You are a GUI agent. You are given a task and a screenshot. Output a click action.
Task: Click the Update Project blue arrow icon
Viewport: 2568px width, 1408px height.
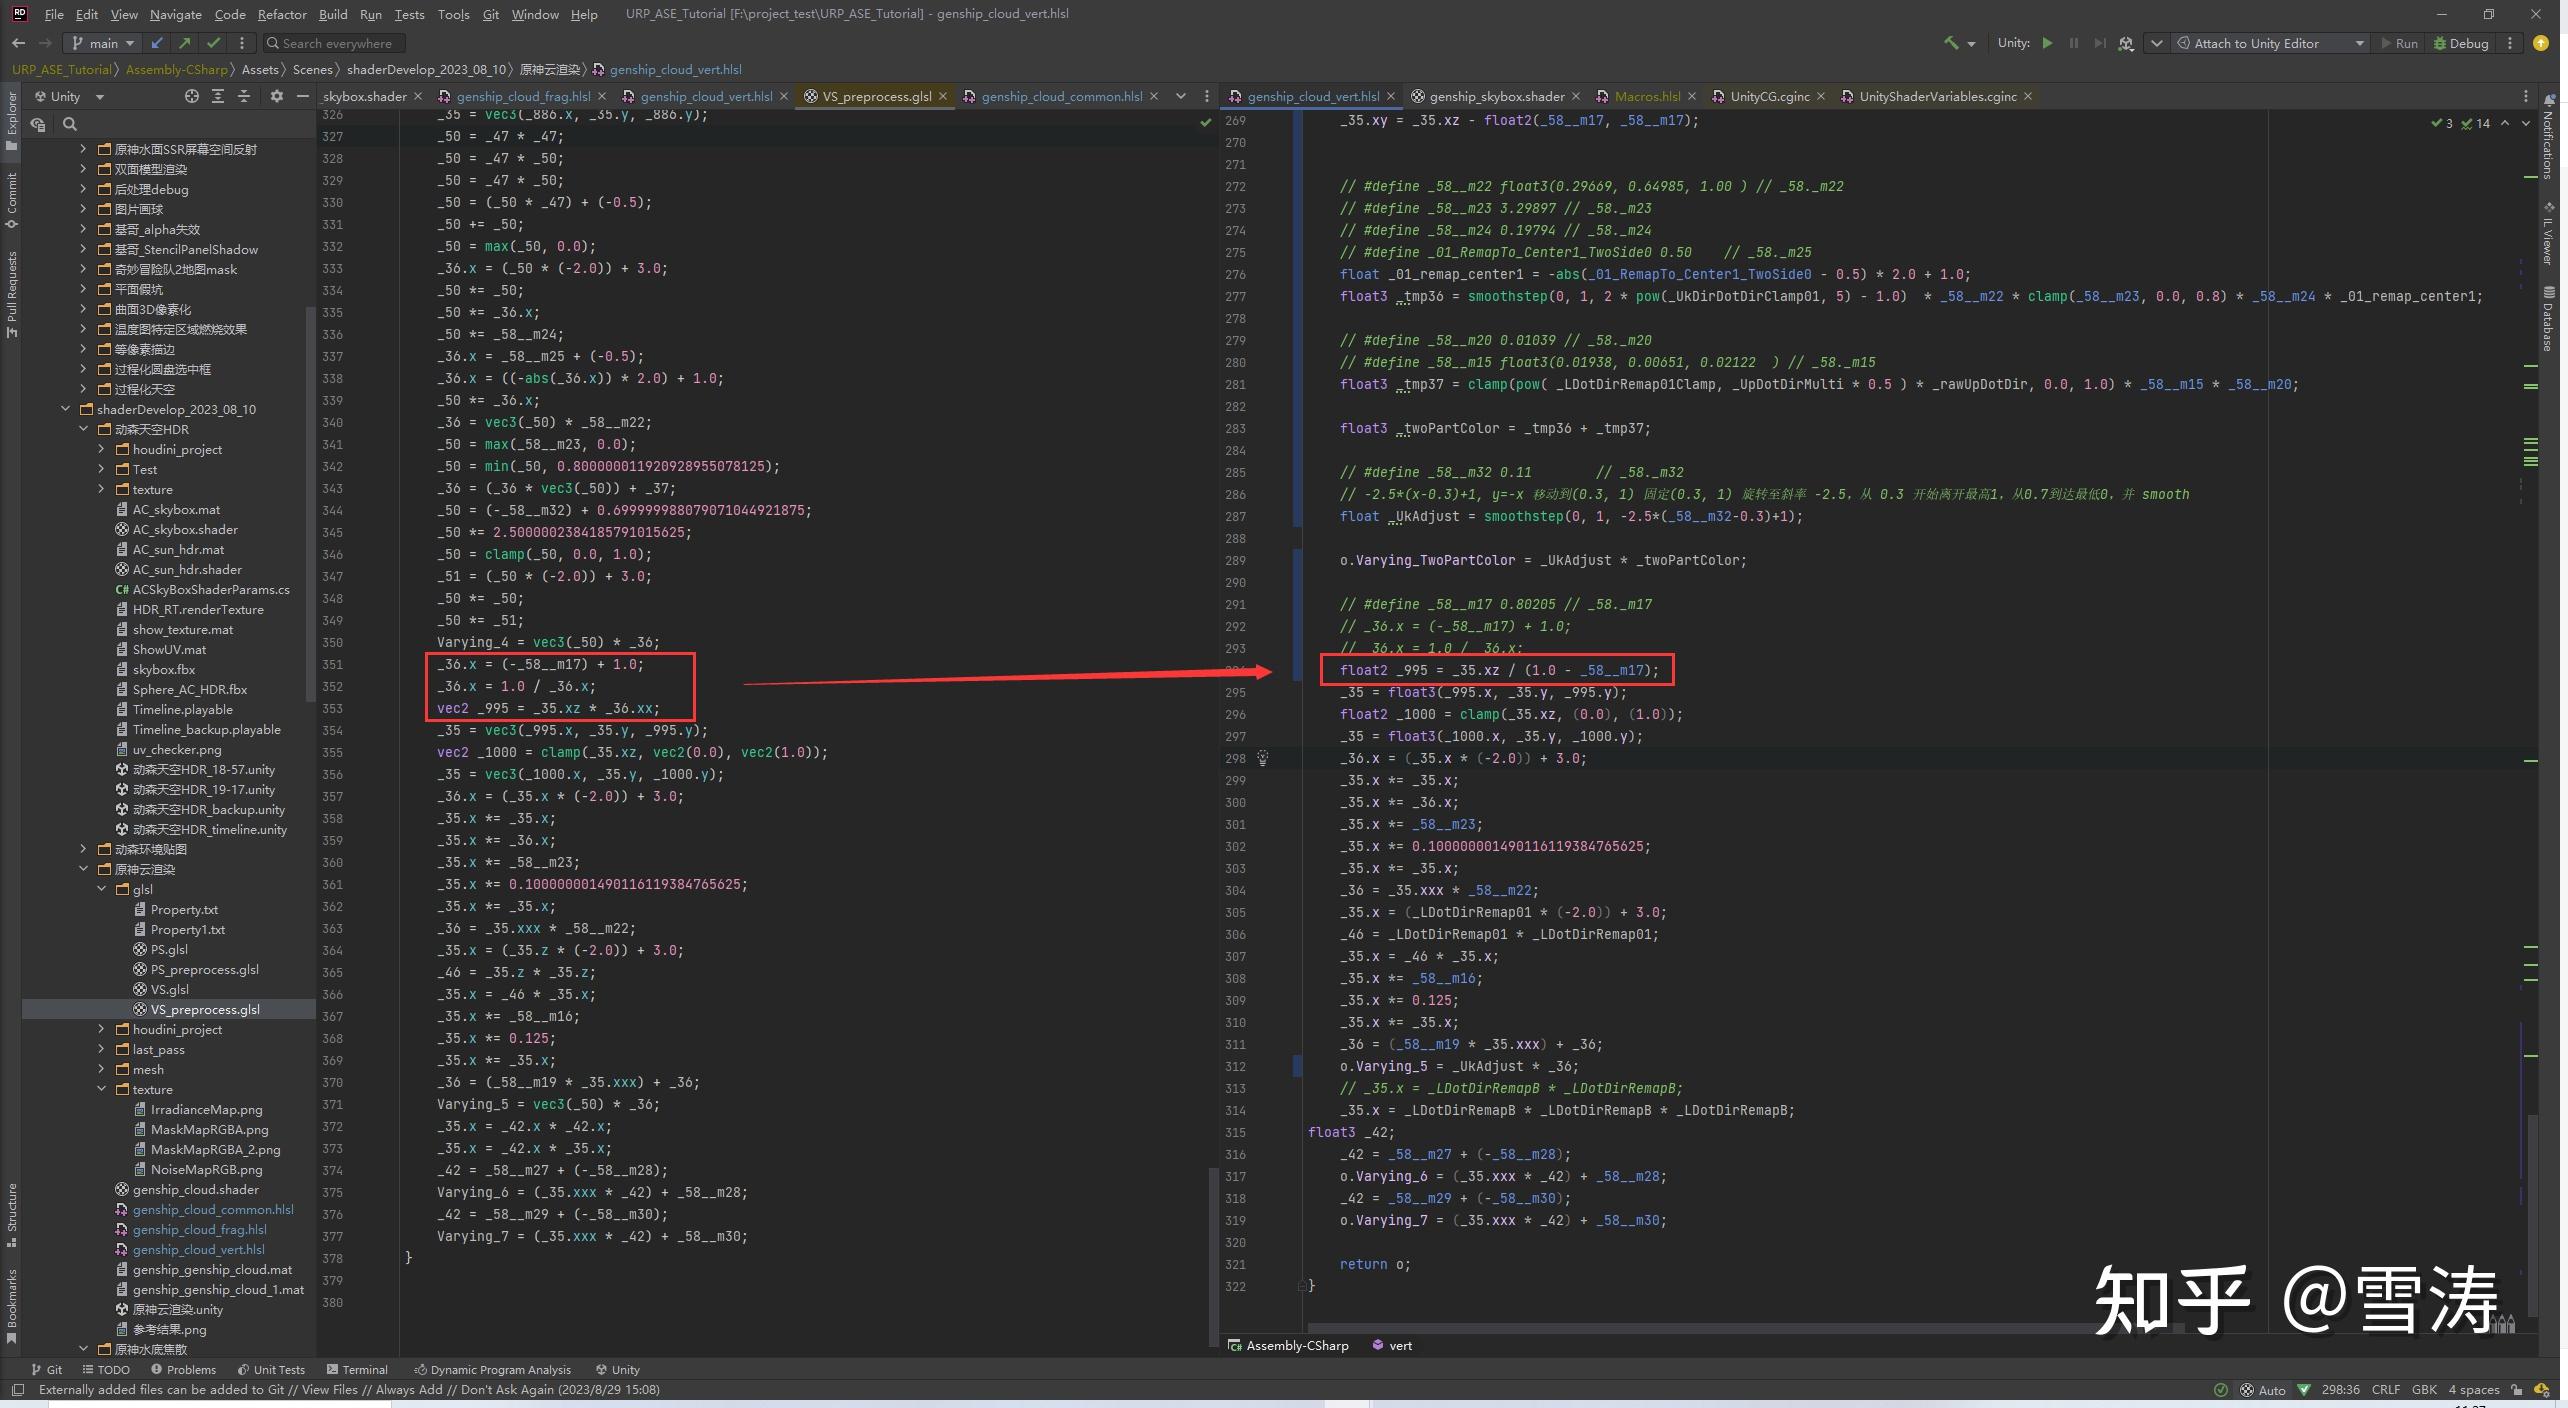coord(157,43)
